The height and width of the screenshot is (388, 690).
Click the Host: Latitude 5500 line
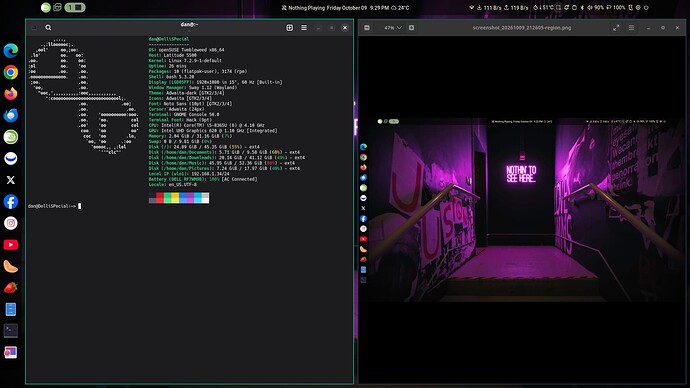tap(173, 55)
